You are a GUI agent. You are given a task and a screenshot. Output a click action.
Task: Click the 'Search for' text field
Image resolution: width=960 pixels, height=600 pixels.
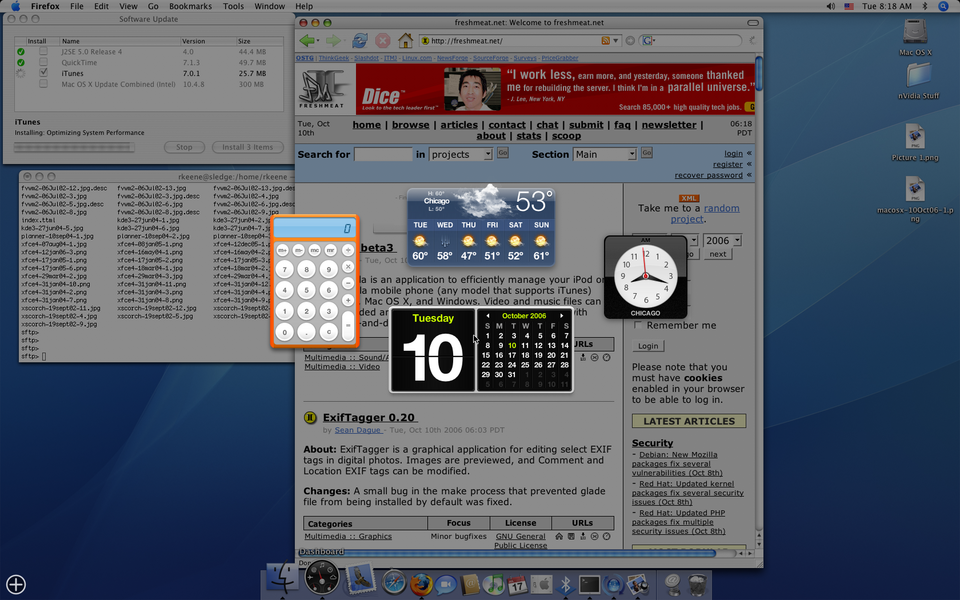pos(383,154)
